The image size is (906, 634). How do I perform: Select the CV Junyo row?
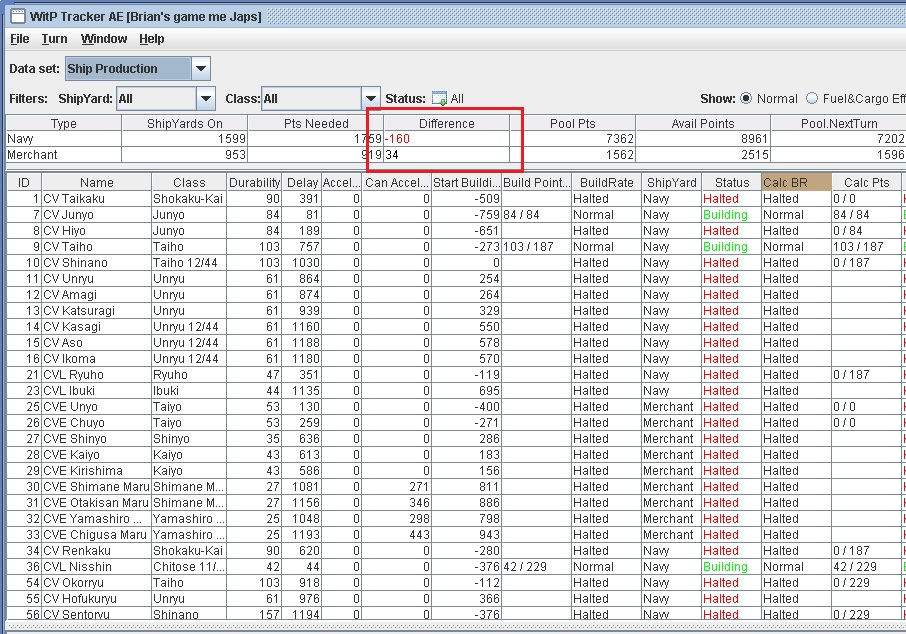pos(456,215)
